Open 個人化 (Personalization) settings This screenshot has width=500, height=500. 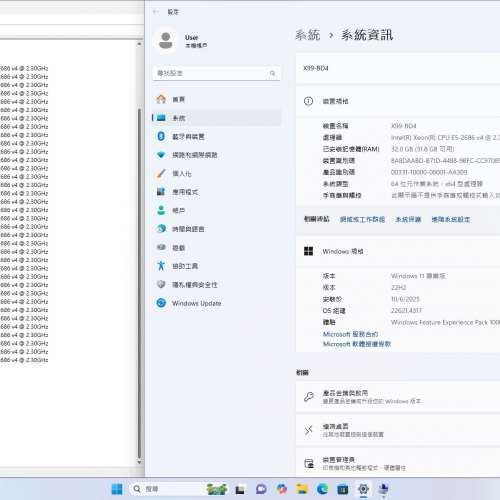tap(217, 173)
